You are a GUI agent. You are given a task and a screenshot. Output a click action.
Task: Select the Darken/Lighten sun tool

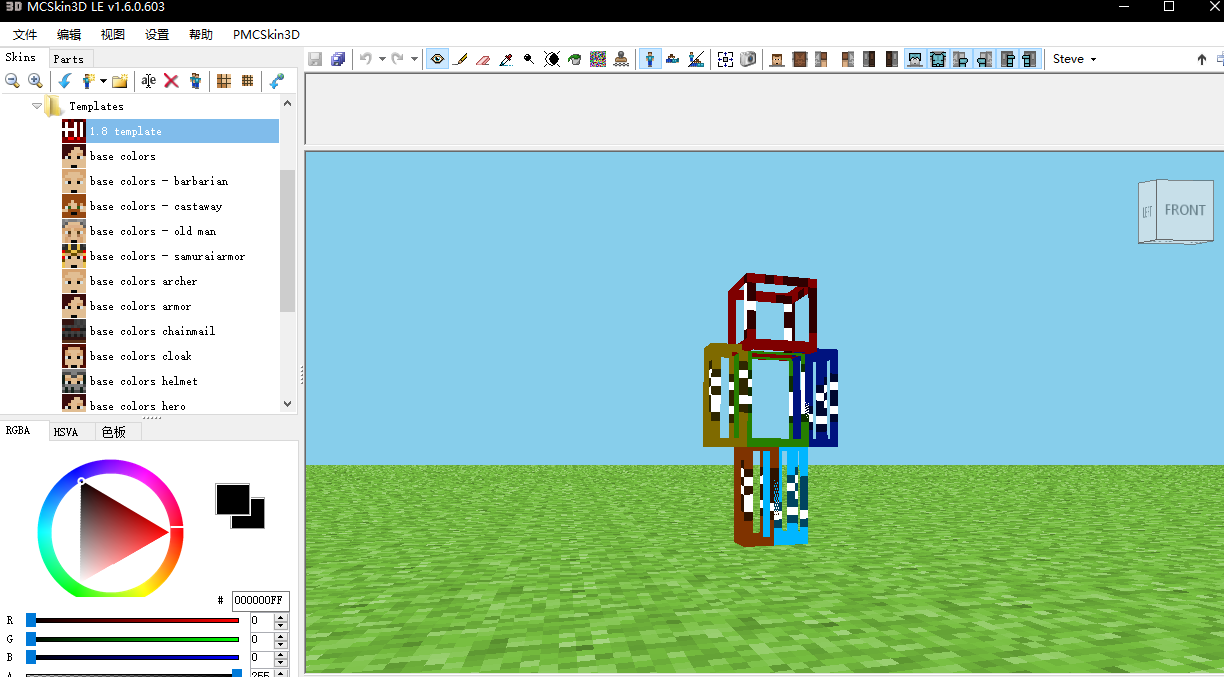point(552,59)
